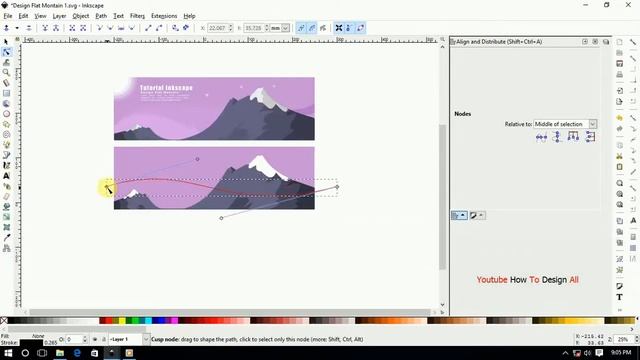Align nodes on vertical line
Screen dimensions: 640x360
(557, 137)
